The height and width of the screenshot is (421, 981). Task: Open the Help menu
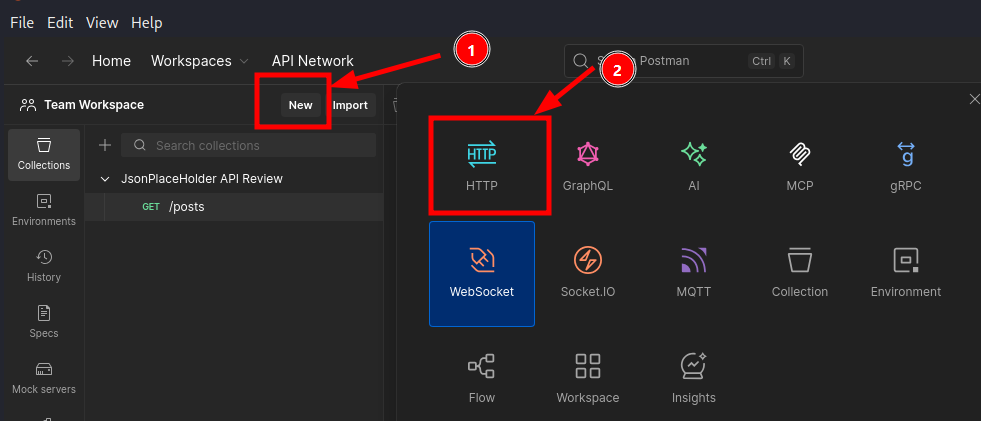click(x=146, y=23)
